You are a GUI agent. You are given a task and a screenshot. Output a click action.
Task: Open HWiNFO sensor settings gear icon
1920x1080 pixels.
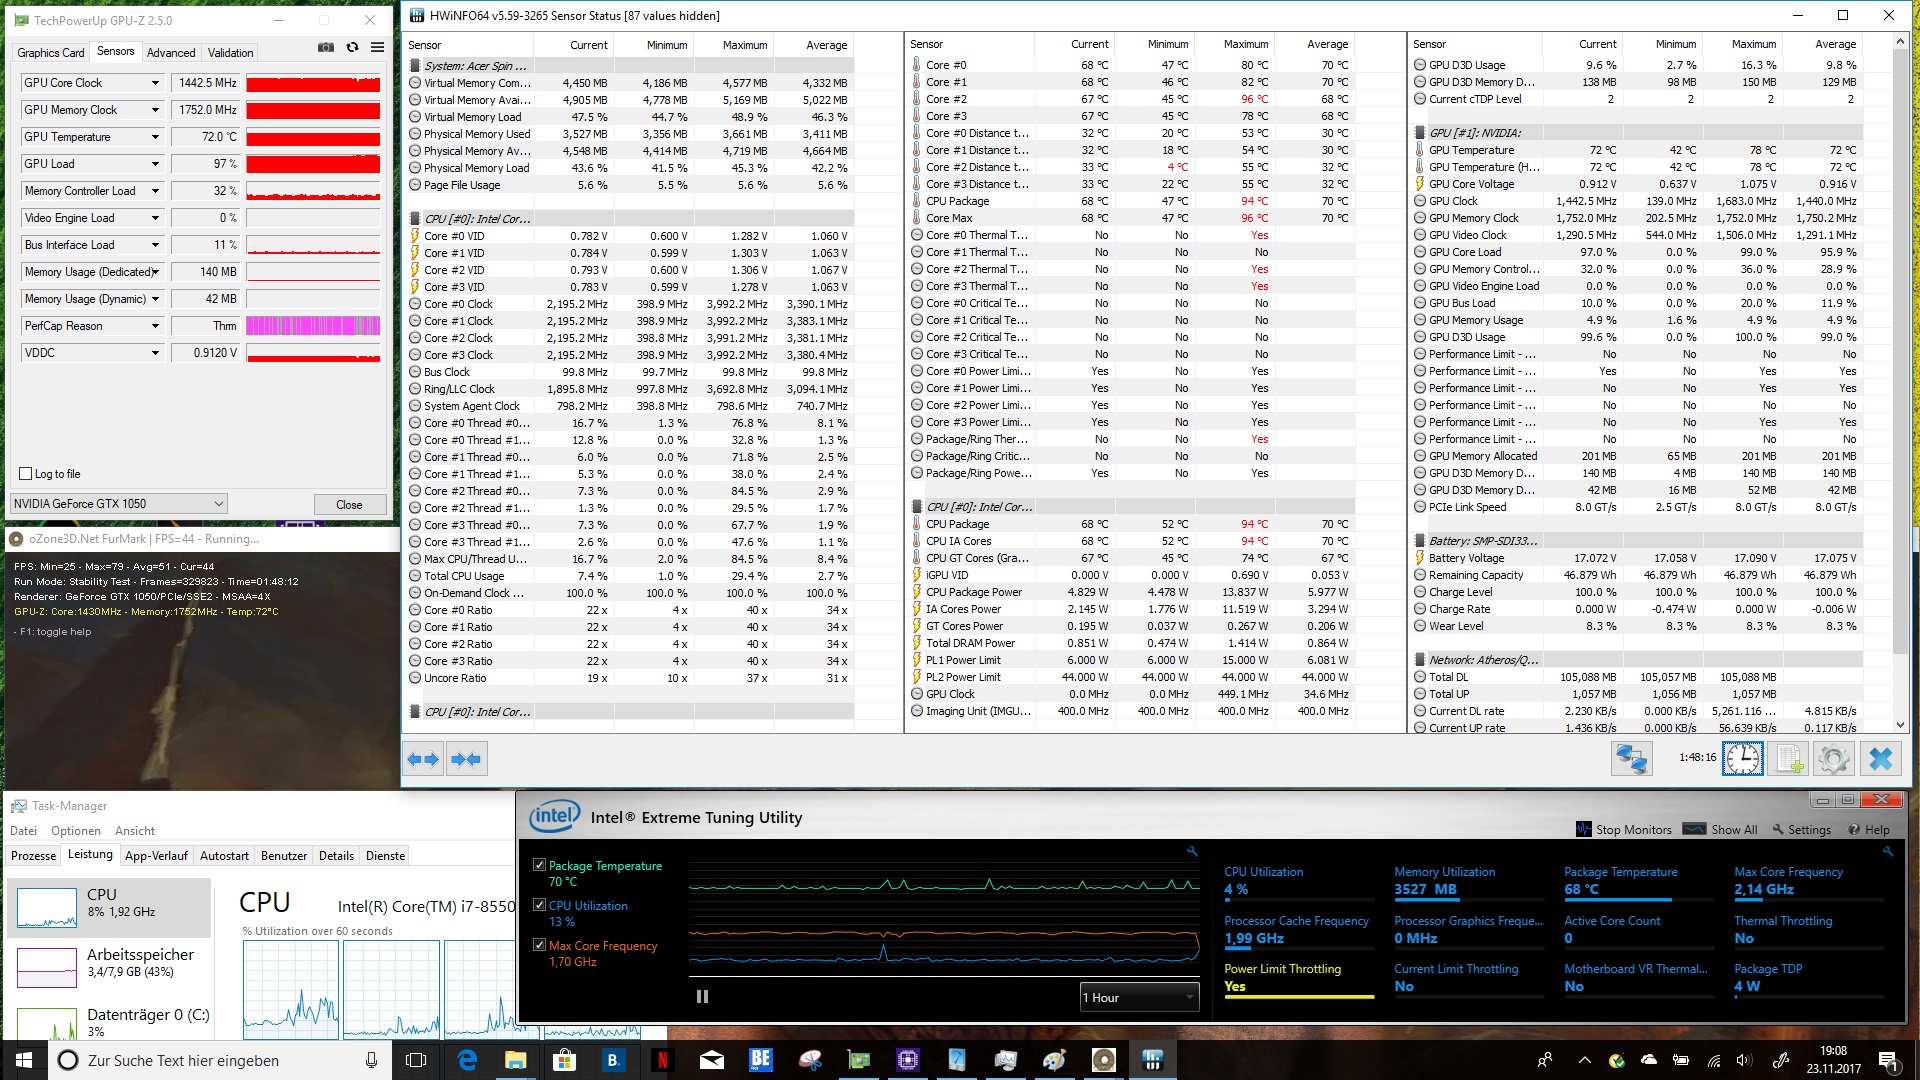tap(1833, 759)
